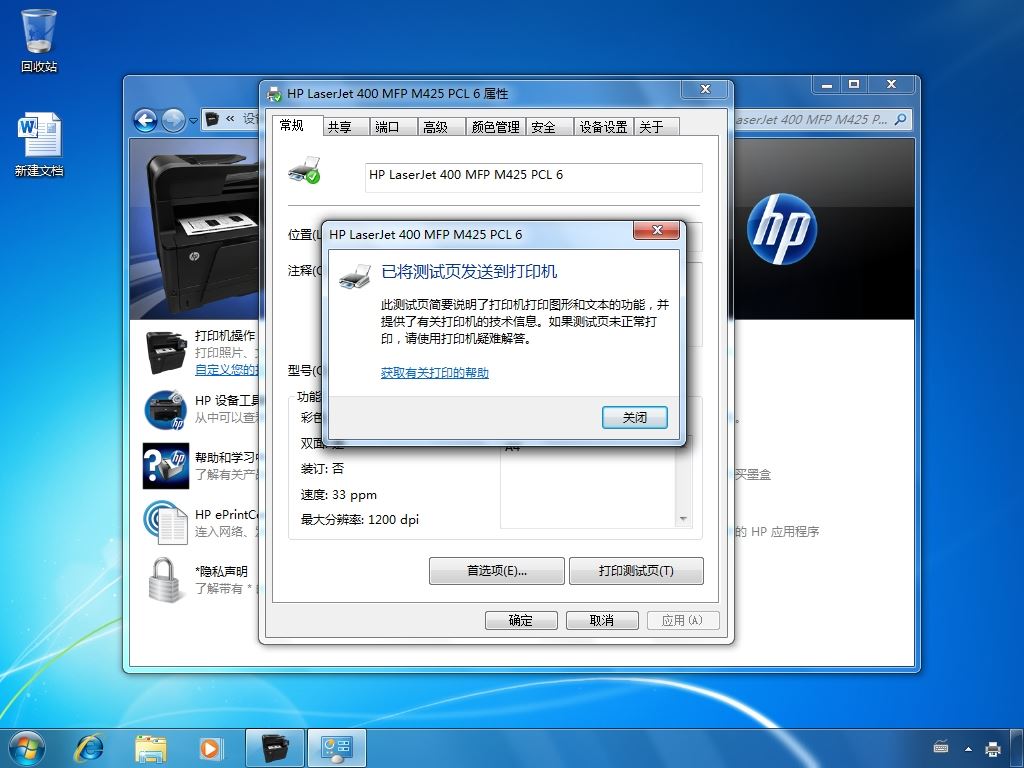The width and height of the screenshot is (1024, 768).
Task: Click the HP printer taskbar button
Action: (x=274, y=748)
